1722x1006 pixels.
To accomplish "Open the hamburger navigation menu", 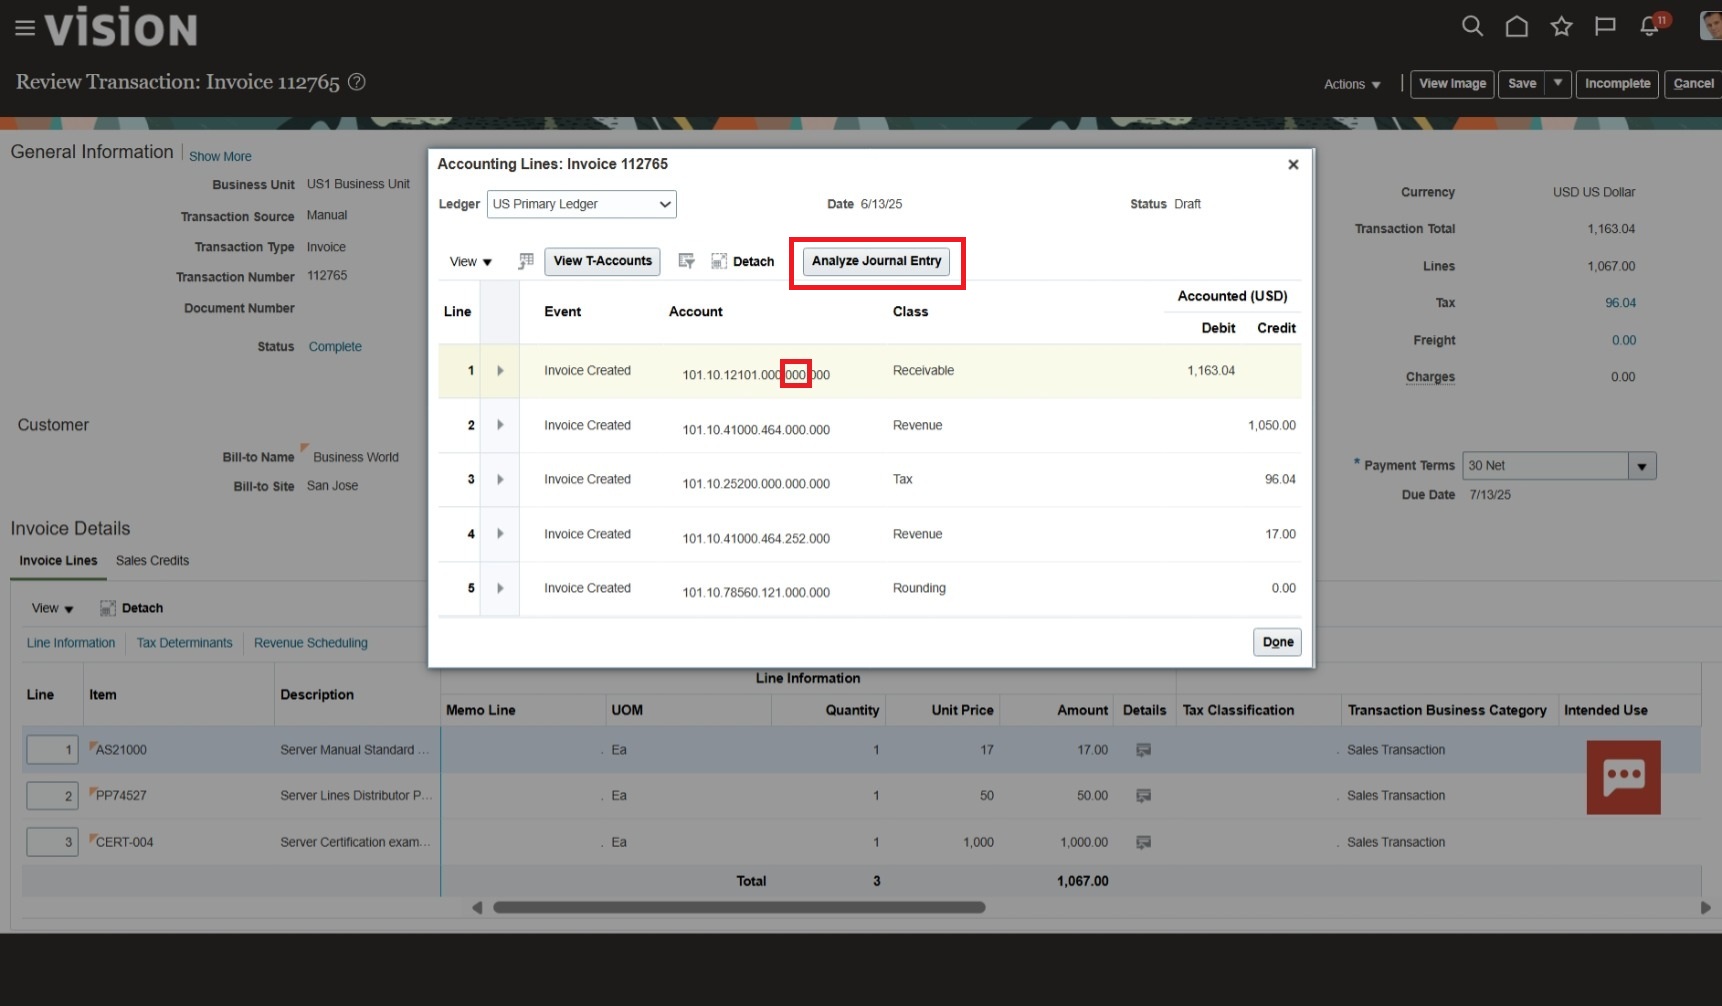I will pyautogui.click(x=25, y=28).
